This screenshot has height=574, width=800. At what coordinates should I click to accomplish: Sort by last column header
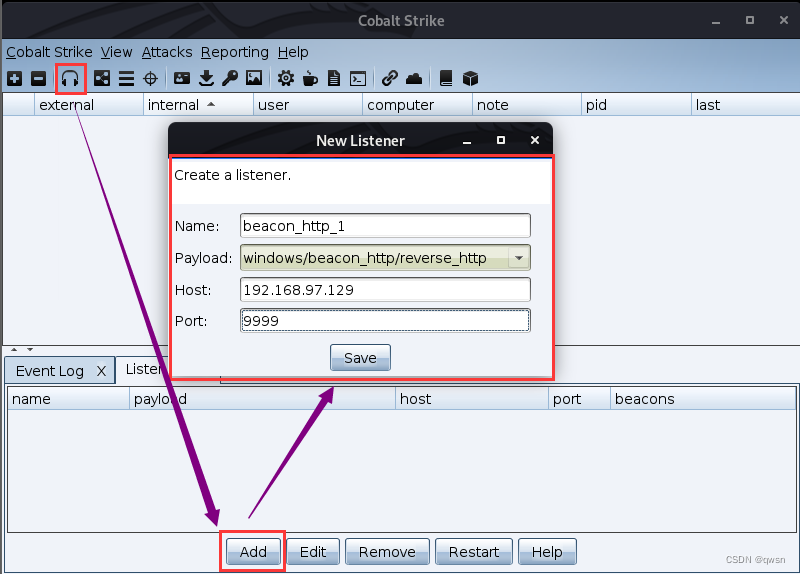(x=745, y=105)
